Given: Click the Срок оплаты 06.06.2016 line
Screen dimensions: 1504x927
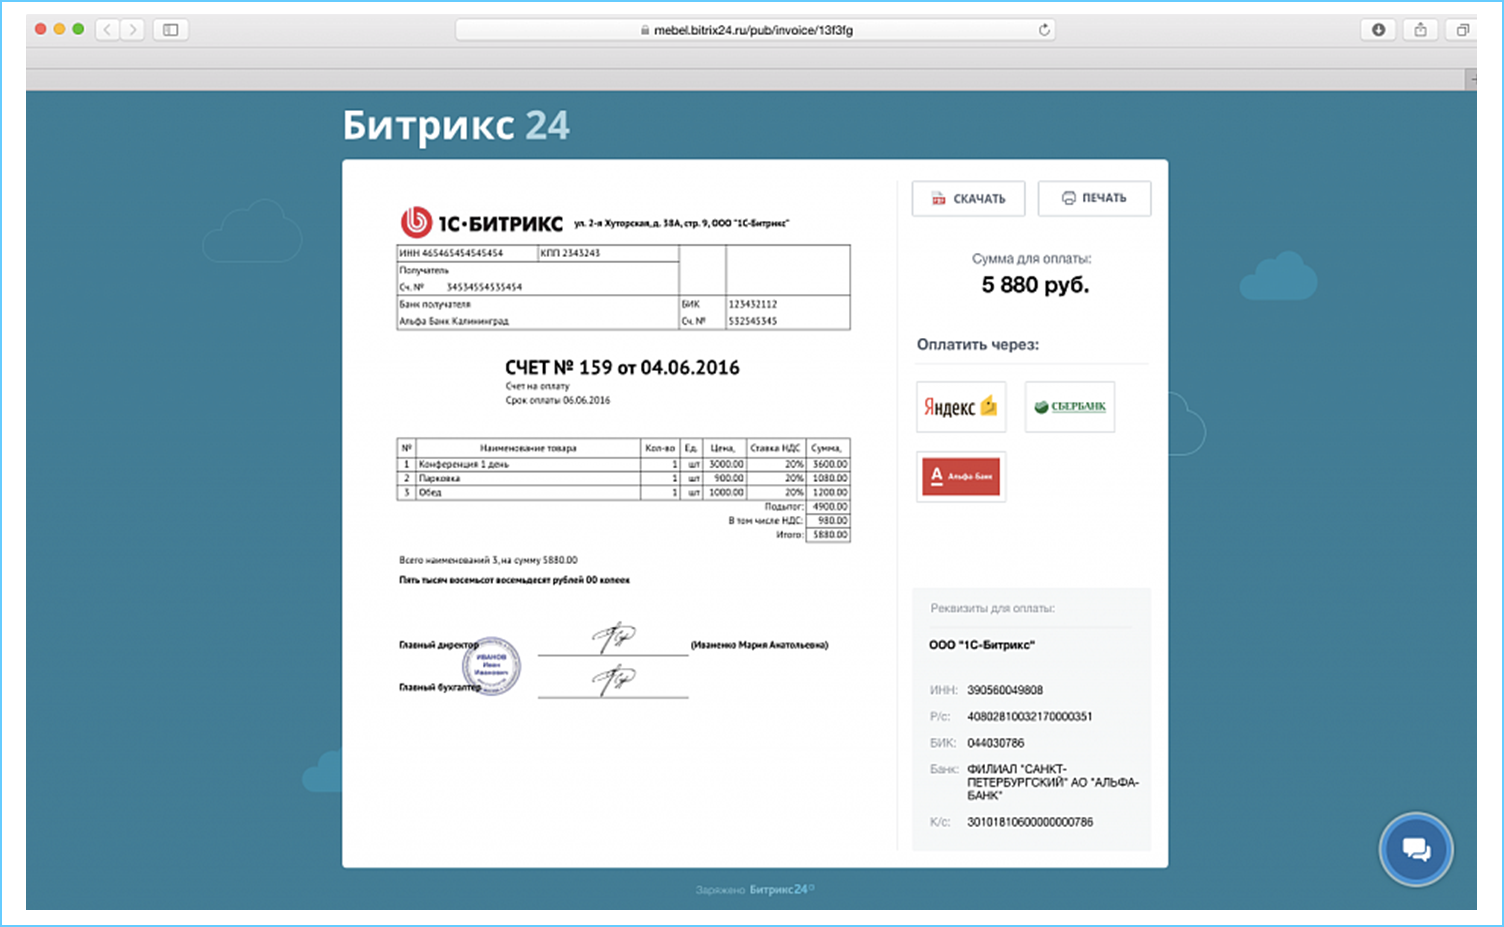Looking at the screenshot, I should point(558,400).
